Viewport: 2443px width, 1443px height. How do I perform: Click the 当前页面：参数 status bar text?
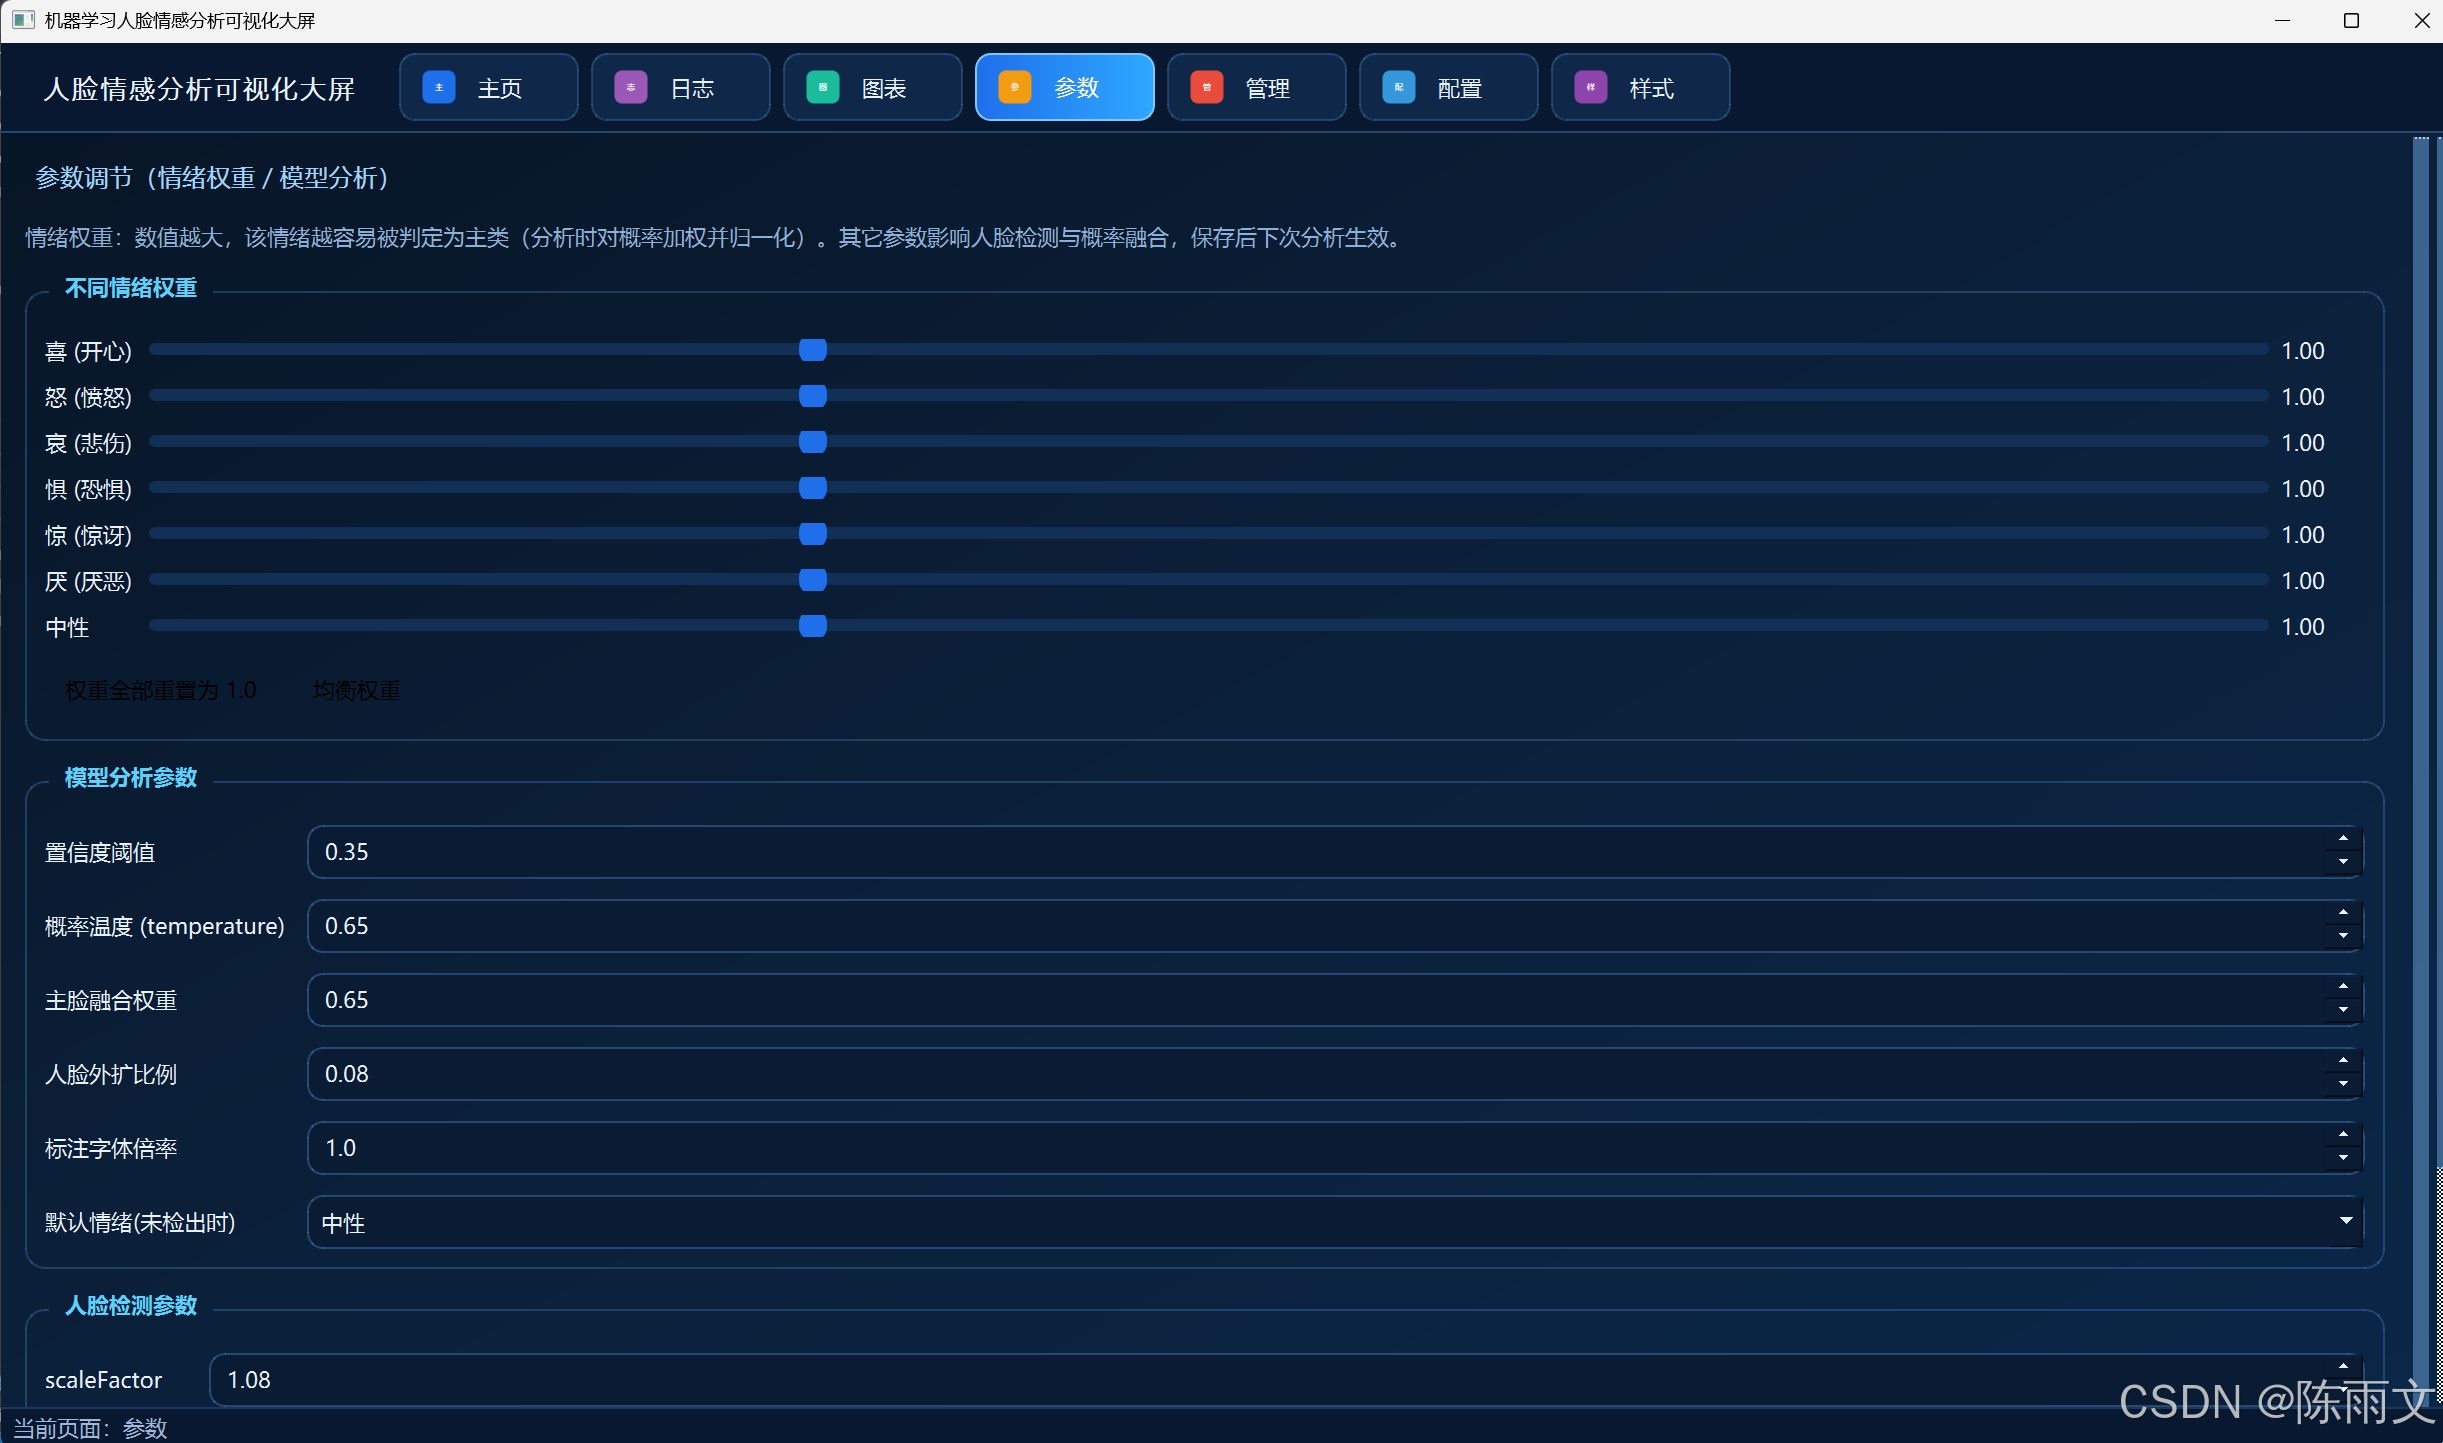pos(90,1428)
